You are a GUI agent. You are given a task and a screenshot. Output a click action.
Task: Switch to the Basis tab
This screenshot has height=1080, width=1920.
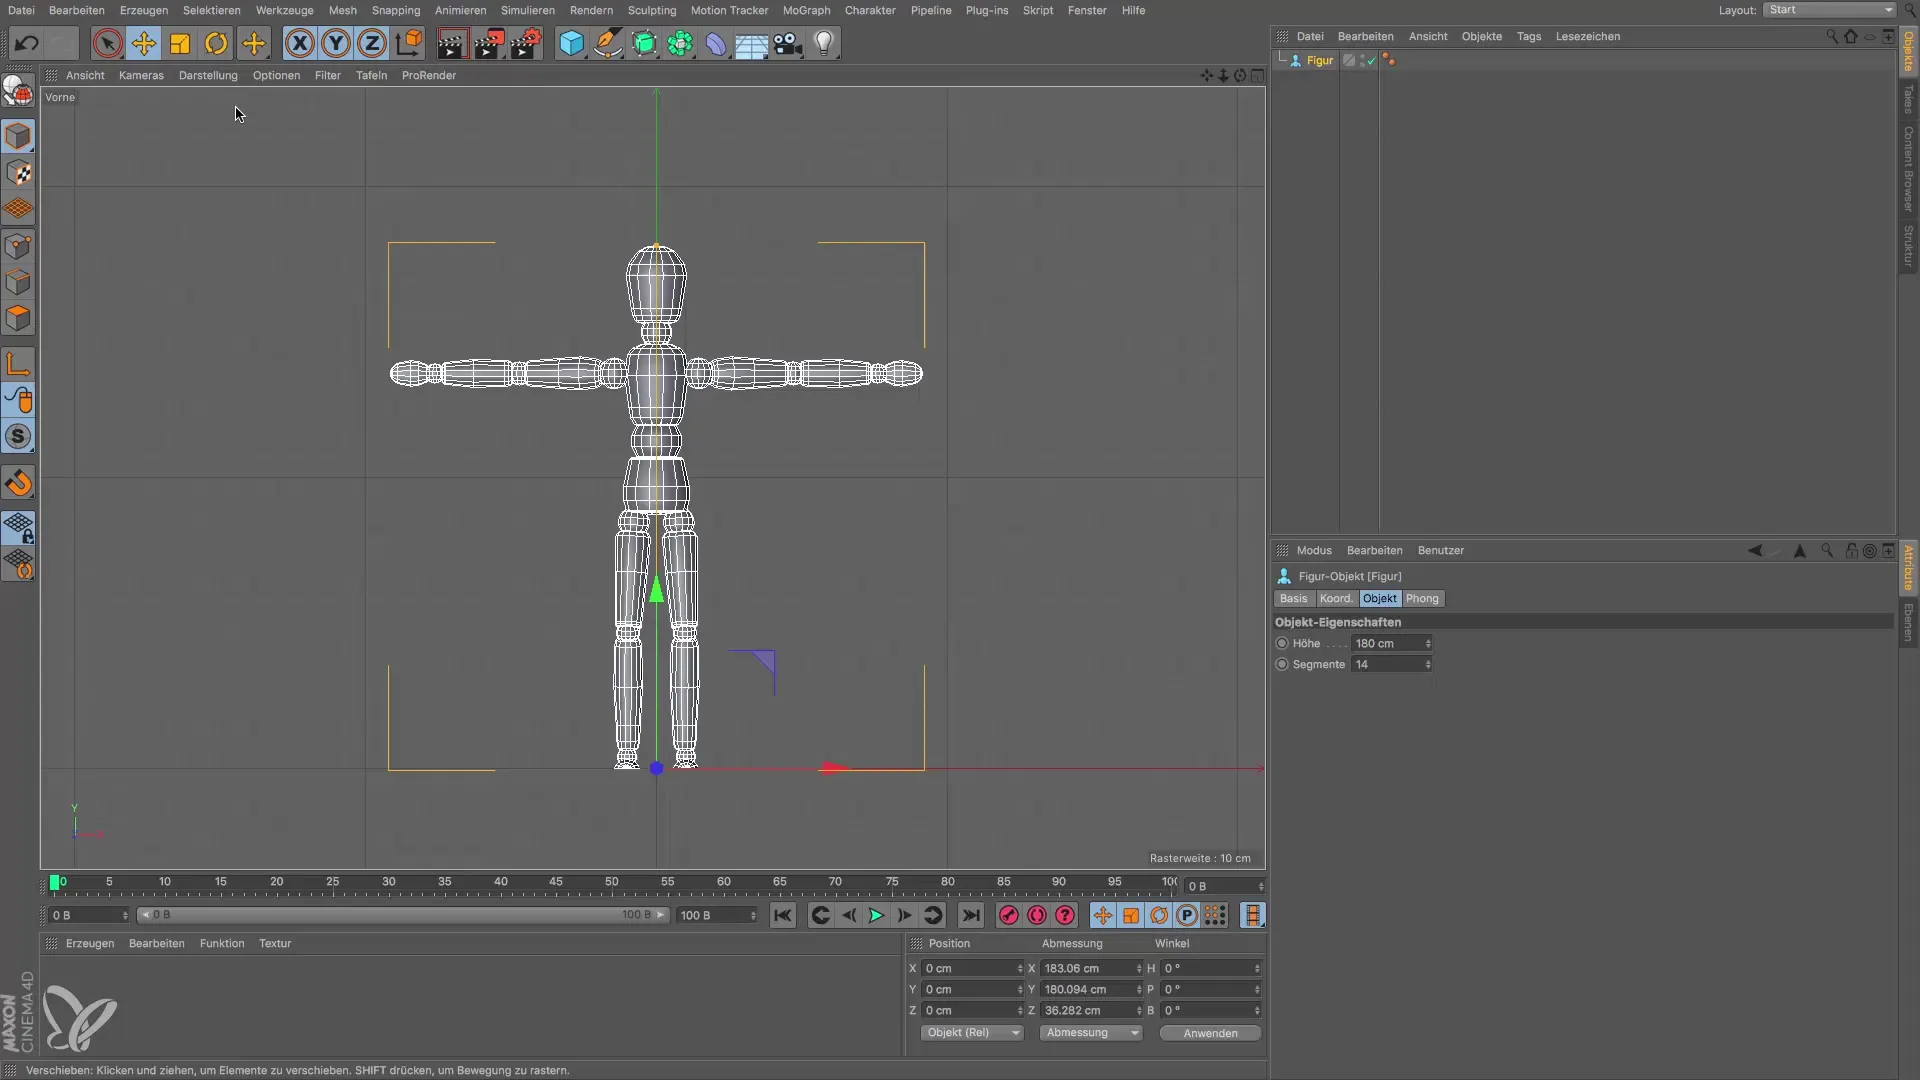click(1293, 599)
